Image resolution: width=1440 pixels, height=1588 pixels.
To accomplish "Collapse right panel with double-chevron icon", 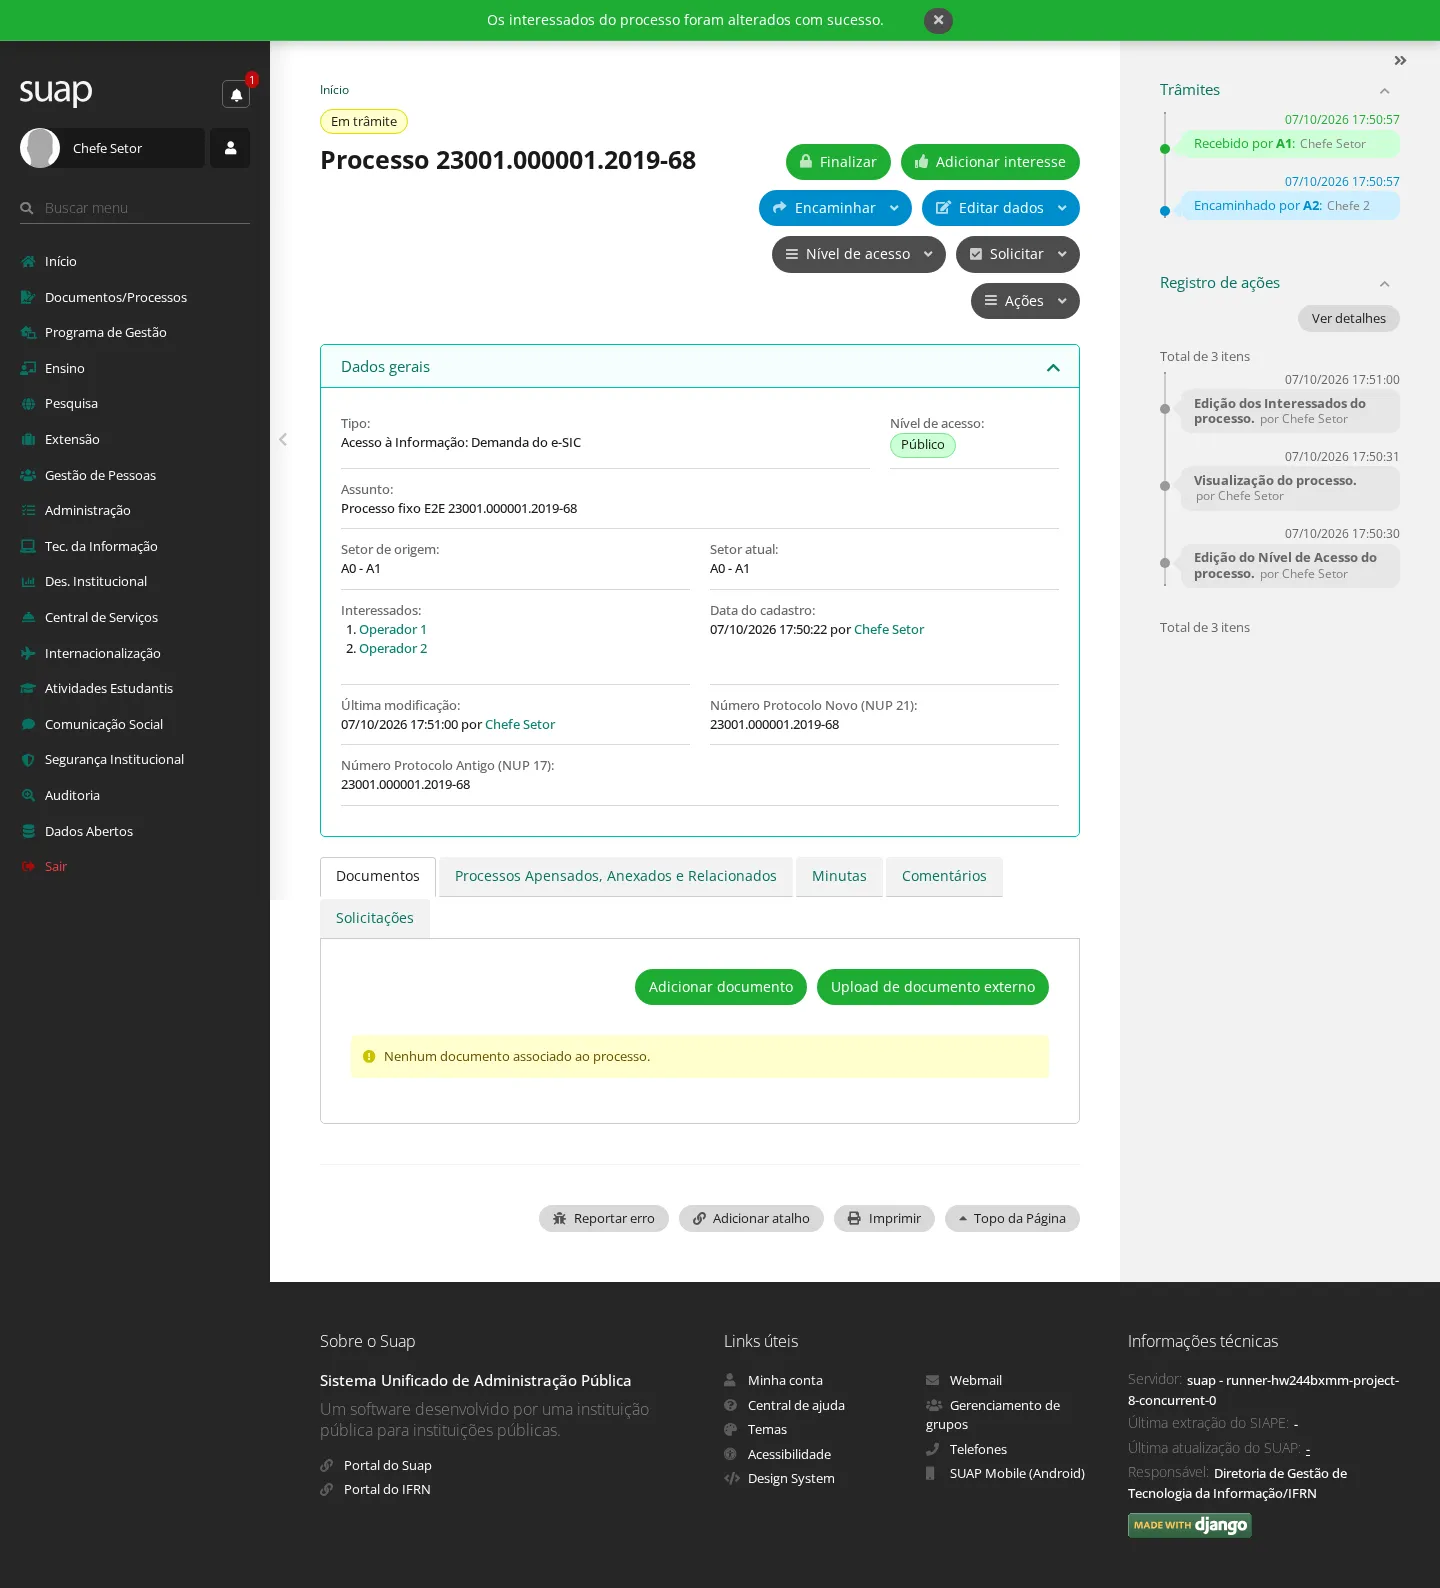I will point(1400,61).
